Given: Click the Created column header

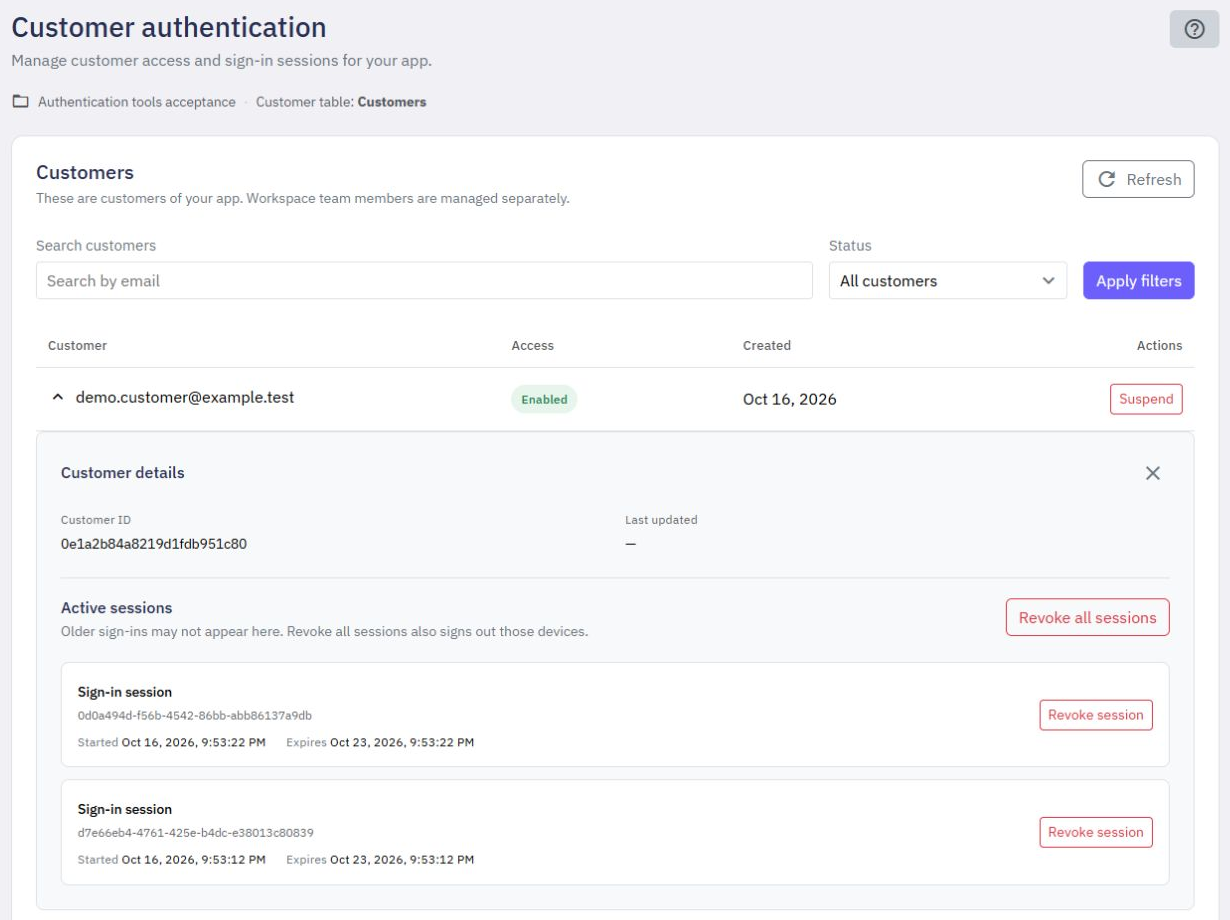Looking at the screenshot, I should pos(767,346).
